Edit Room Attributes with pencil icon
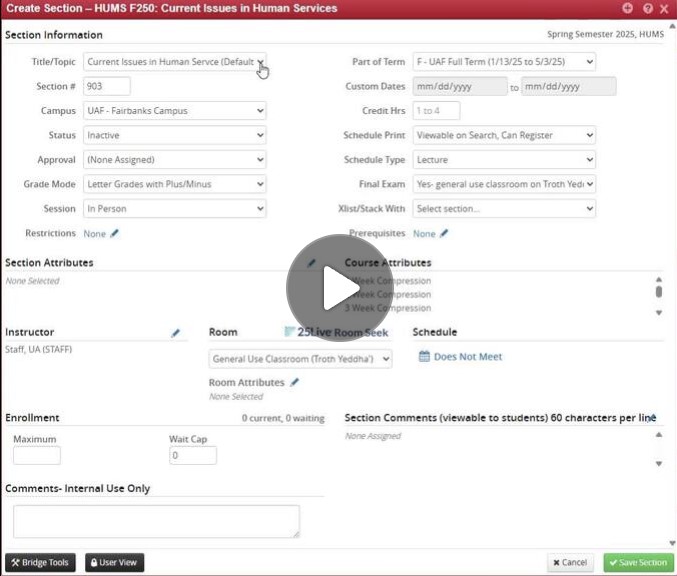Image resolution: width=677 pixels, height=576 pixels. point(294,382)
